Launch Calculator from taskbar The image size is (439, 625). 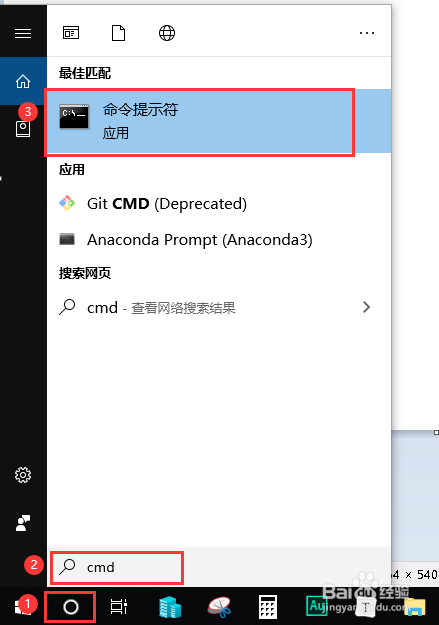[268, 607]
